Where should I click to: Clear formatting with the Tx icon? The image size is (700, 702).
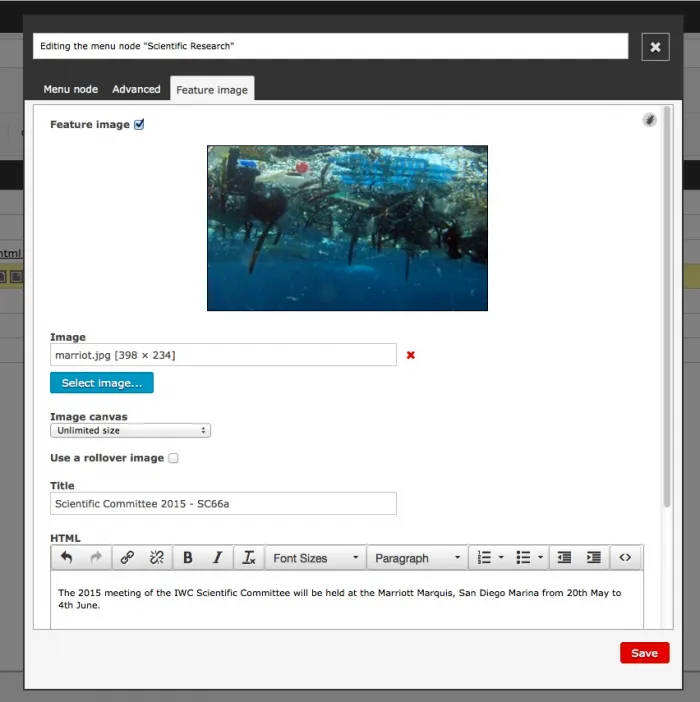[x=249, y=557]
